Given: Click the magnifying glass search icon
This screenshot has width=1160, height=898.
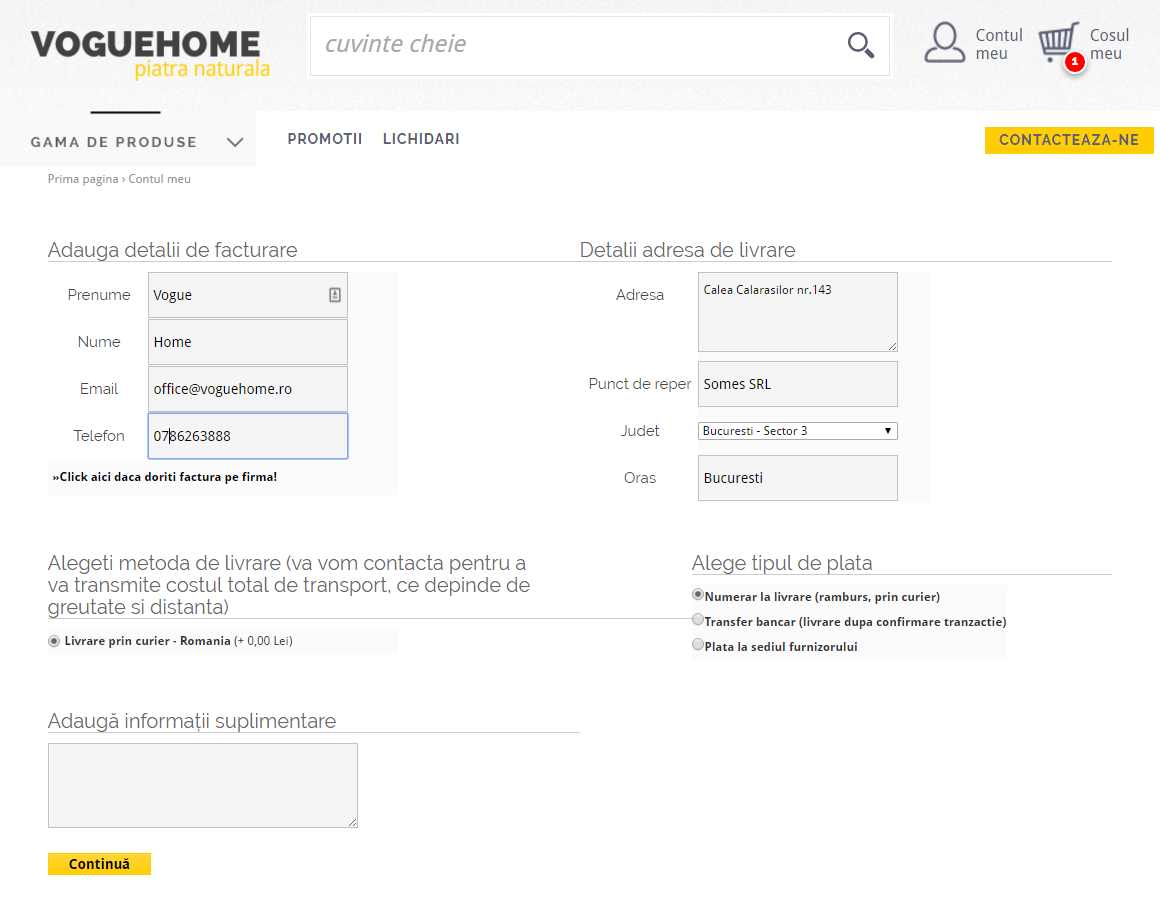Looking at the screenshot, I should [x=860, y=45].
